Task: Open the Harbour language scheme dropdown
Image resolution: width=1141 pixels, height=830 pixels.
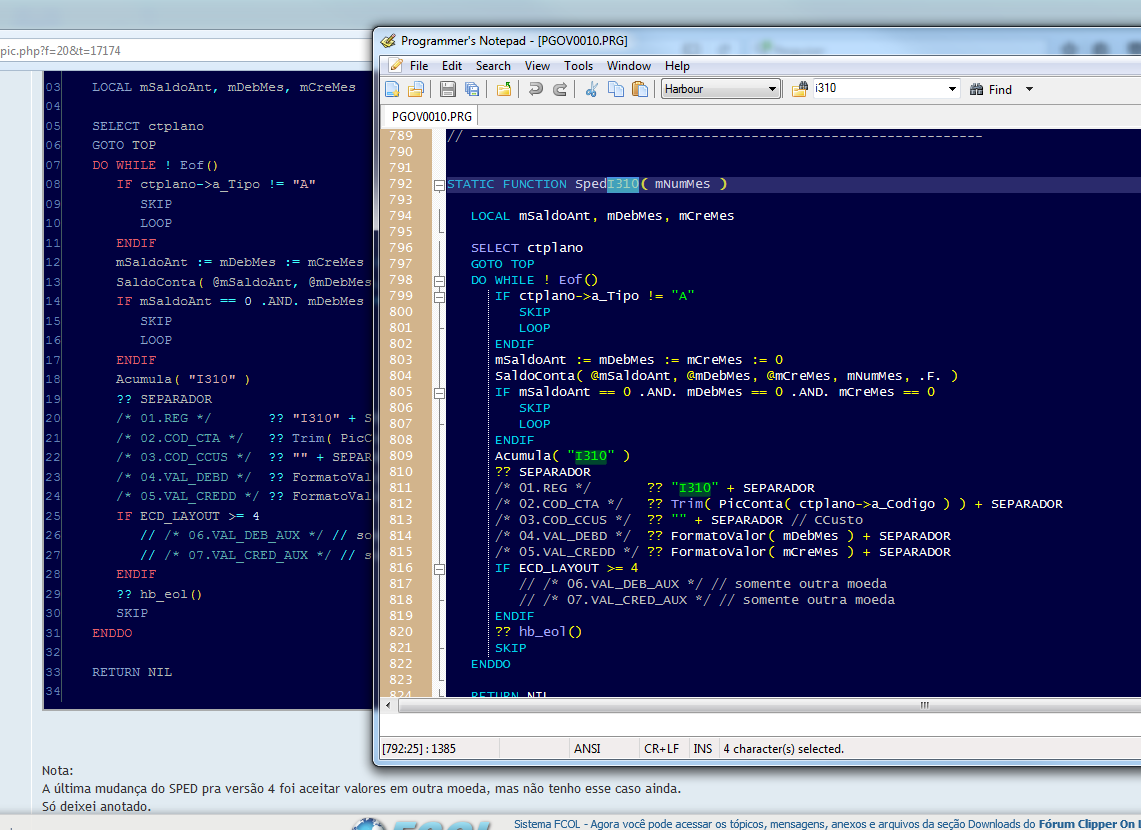Action: click(x=772, y=89)
